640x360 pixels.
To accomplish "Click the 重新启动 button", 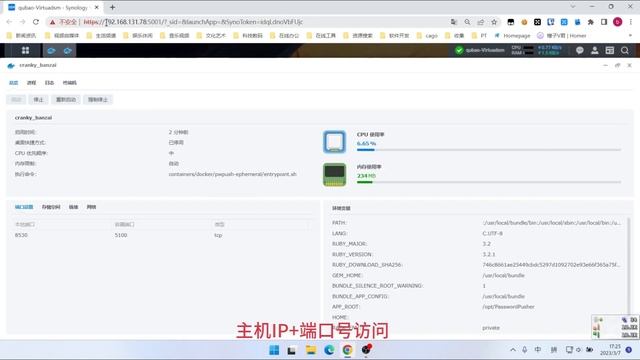I will [66, 100].
